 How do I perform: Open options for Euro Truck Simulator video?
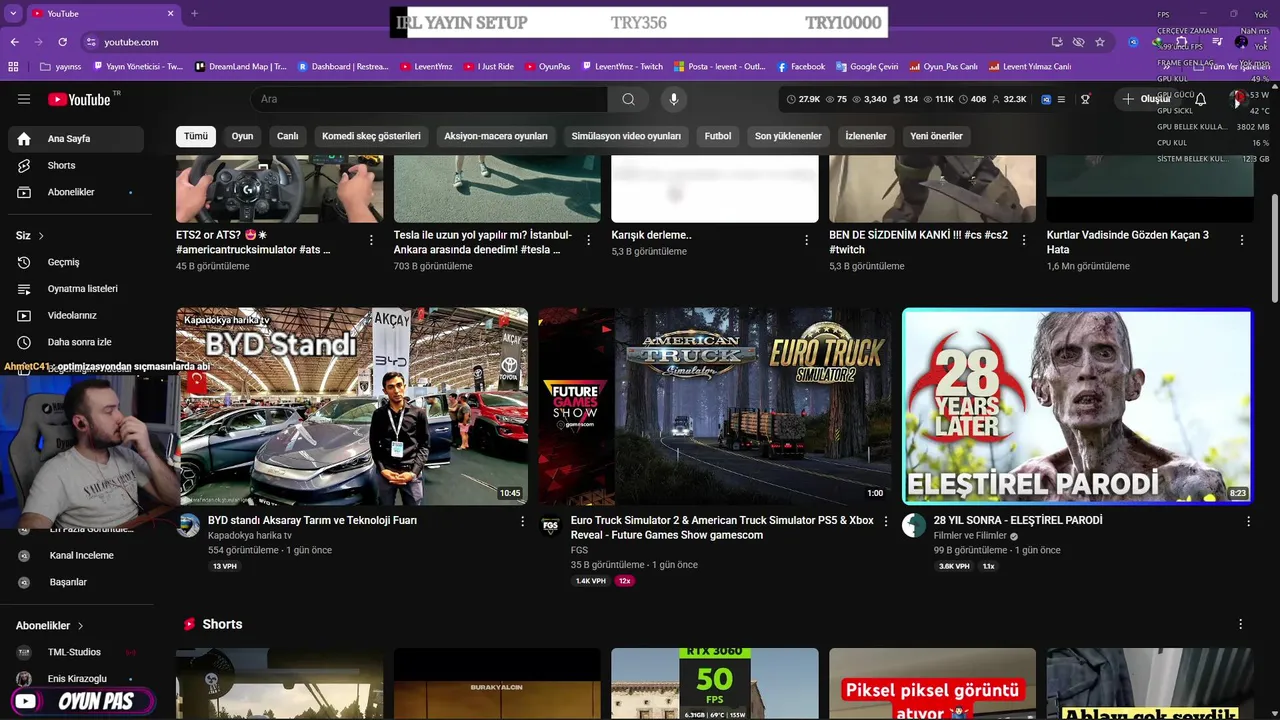(x=885, y=521)
